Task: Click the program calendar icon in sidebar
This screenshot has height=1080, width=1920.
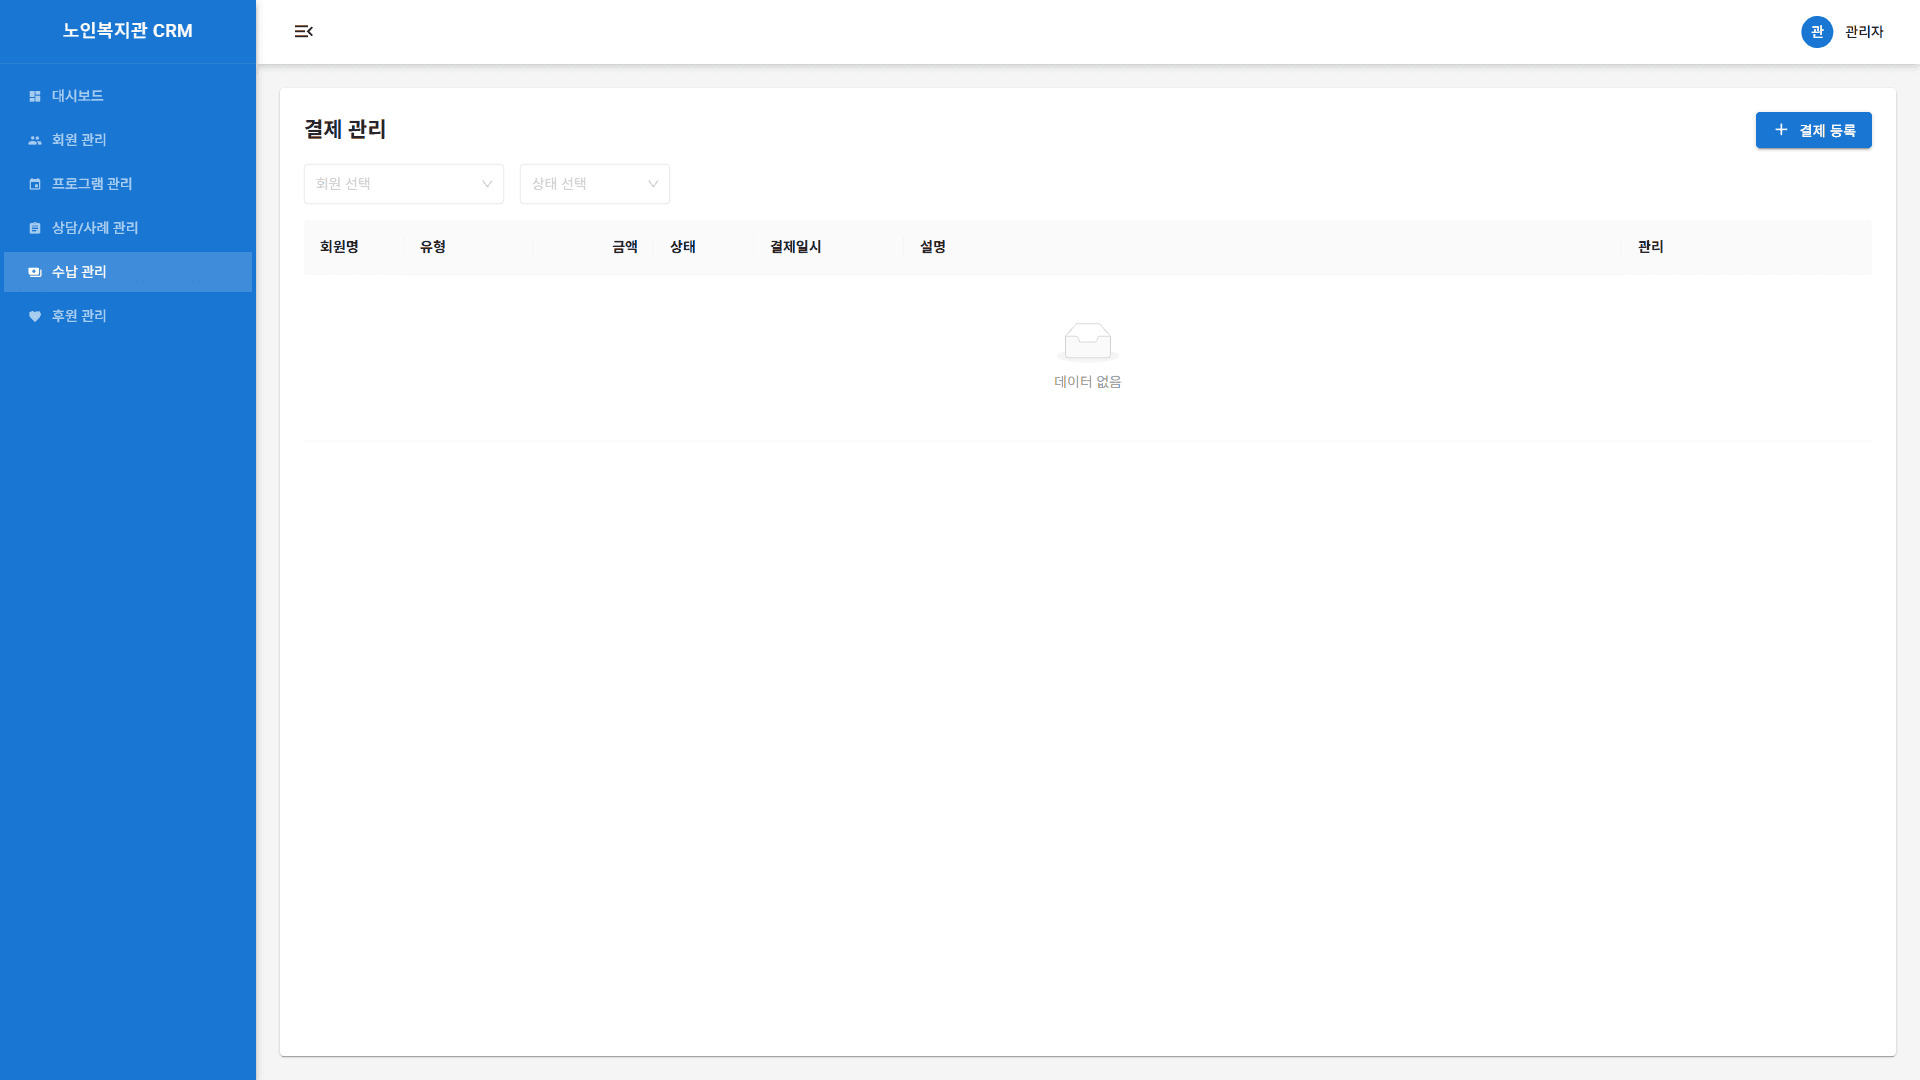Action: [x=35, y=184]
